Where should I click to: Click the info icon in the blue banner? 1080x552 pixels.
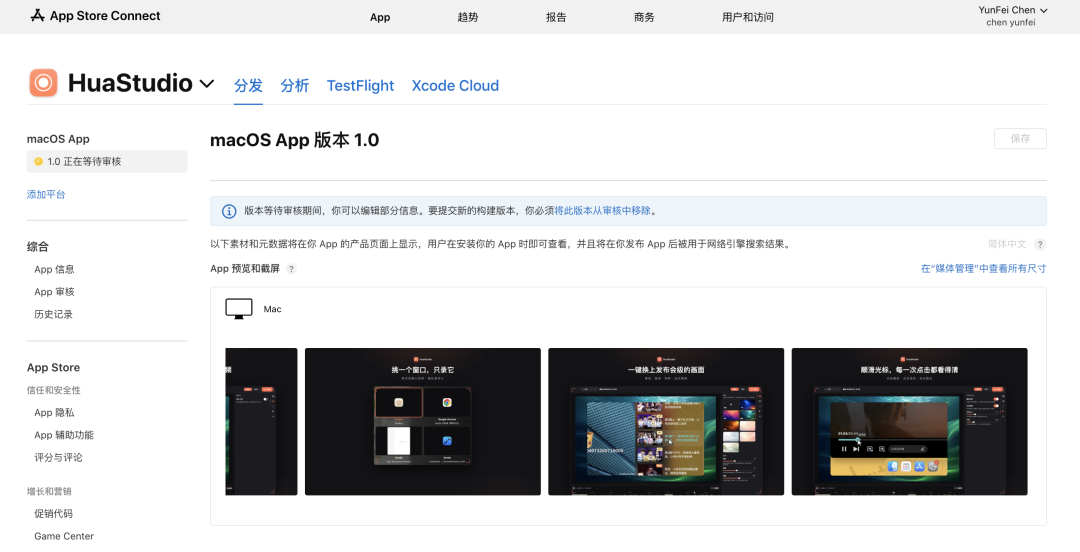[x=229, y=211]
